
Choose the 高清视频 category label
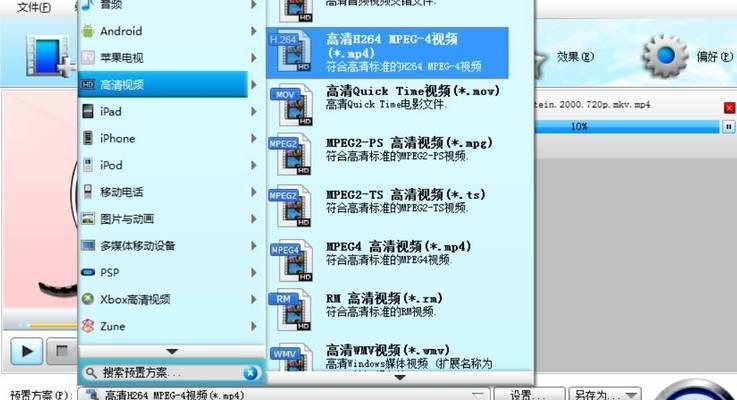122,85
